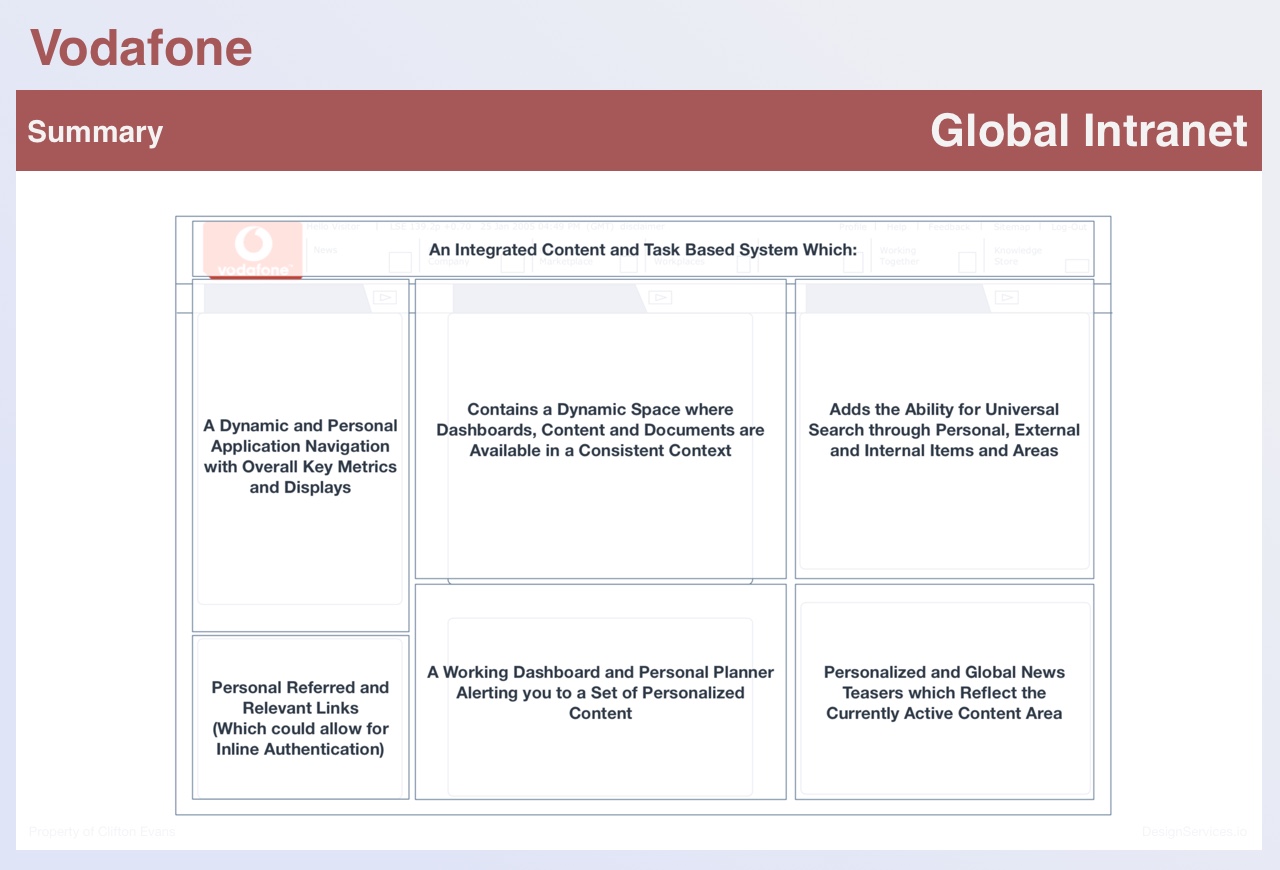The image size is (1280, 870).
Task: Click the Log-Out link
Action: coord(1068,227)
